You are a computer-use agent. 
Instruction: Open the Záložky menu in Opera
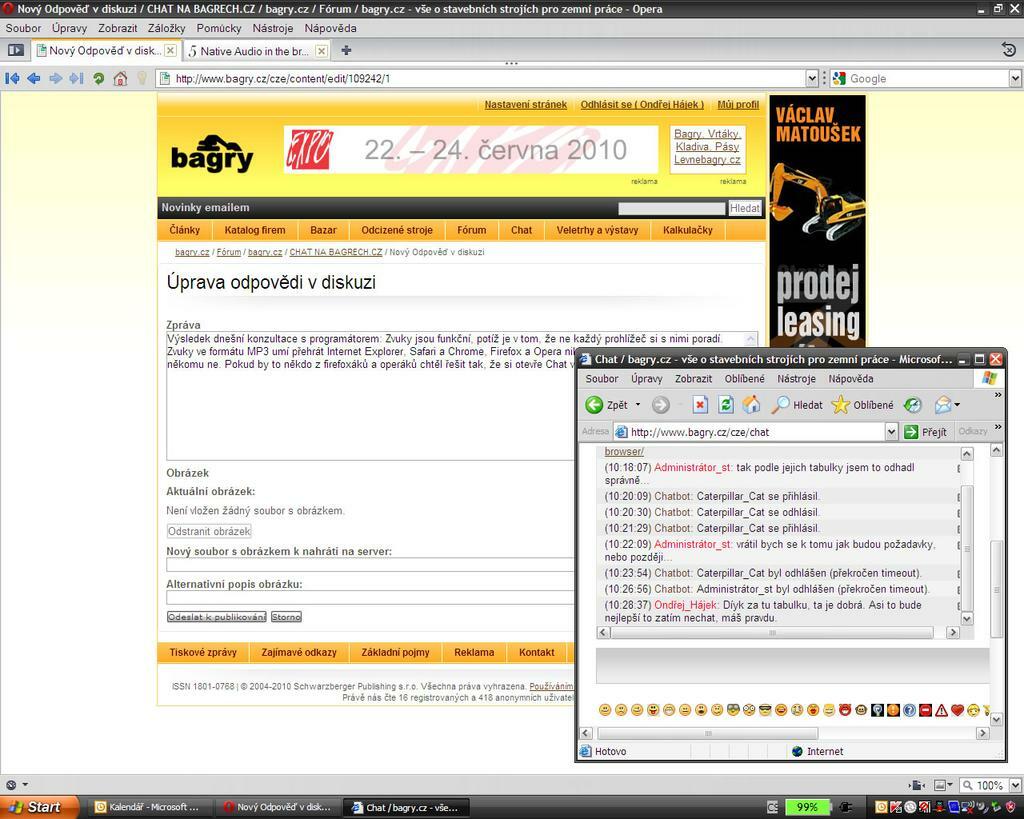tap(166, 28)
